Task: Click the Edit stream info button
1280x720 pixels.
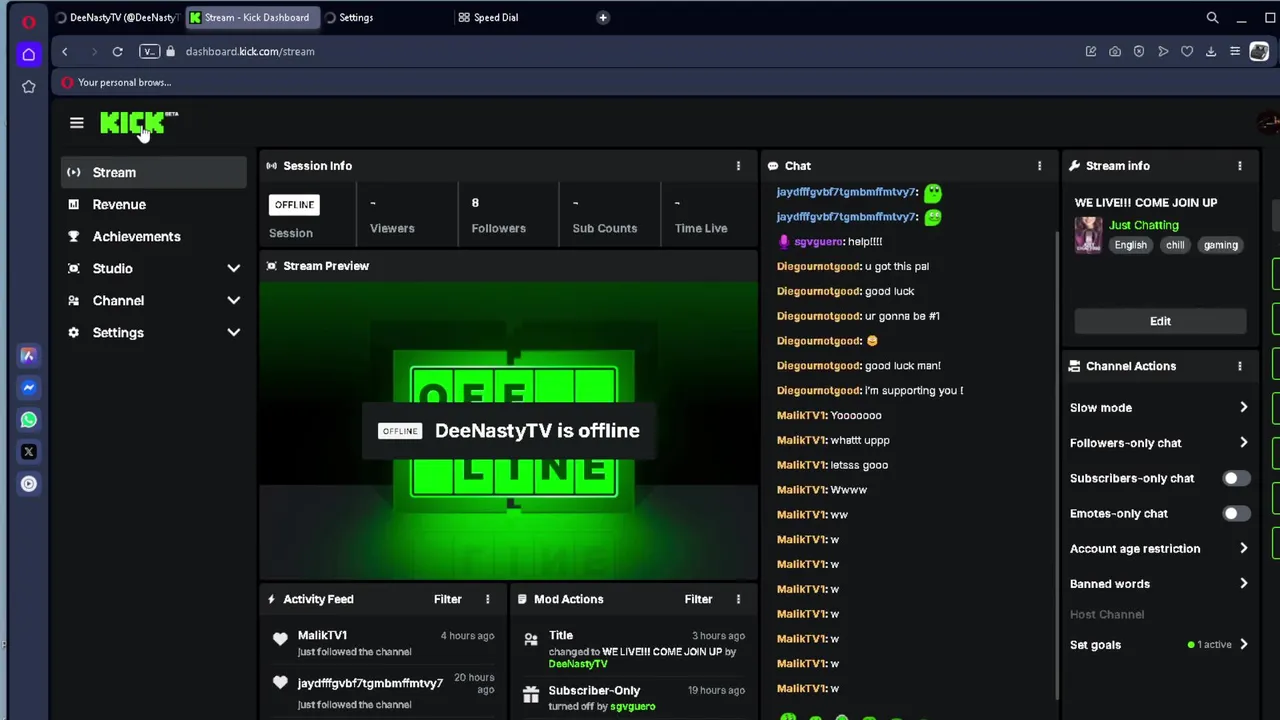Action: (x=1160, y=321)
